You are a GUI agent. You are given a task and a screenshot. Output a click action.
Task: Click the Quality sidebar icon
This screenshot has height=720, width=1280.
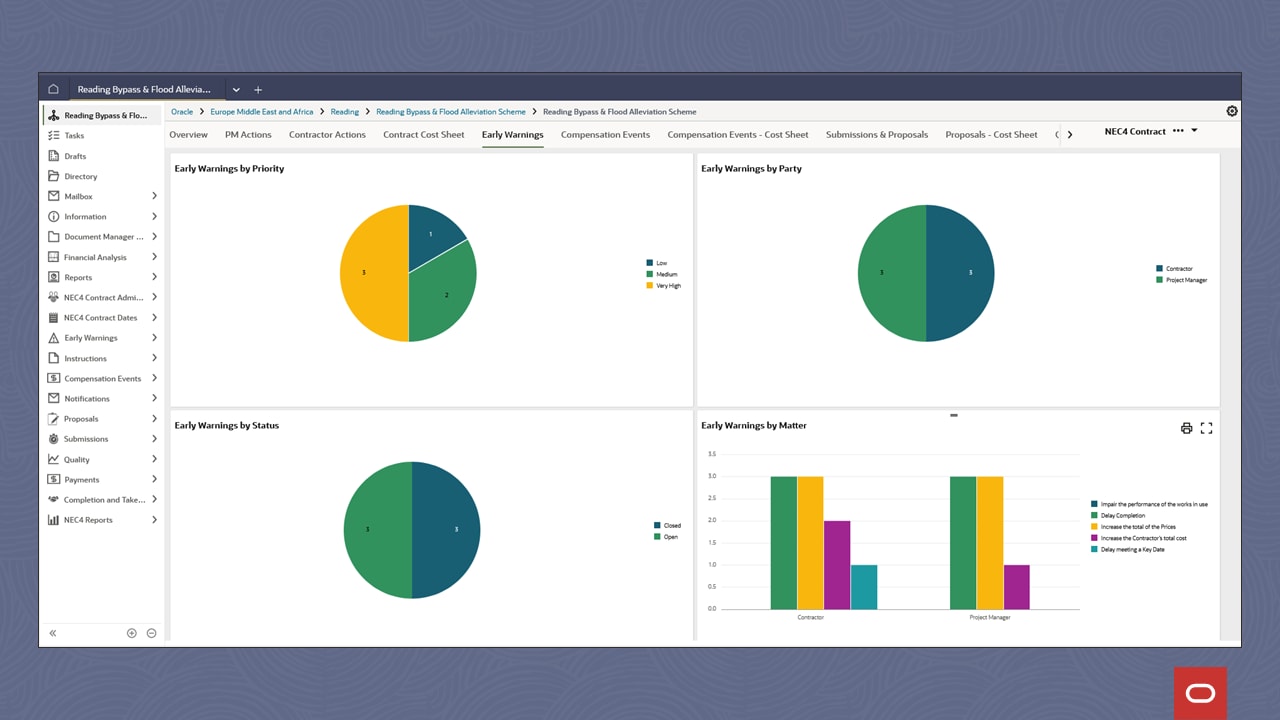click(53, 458)
